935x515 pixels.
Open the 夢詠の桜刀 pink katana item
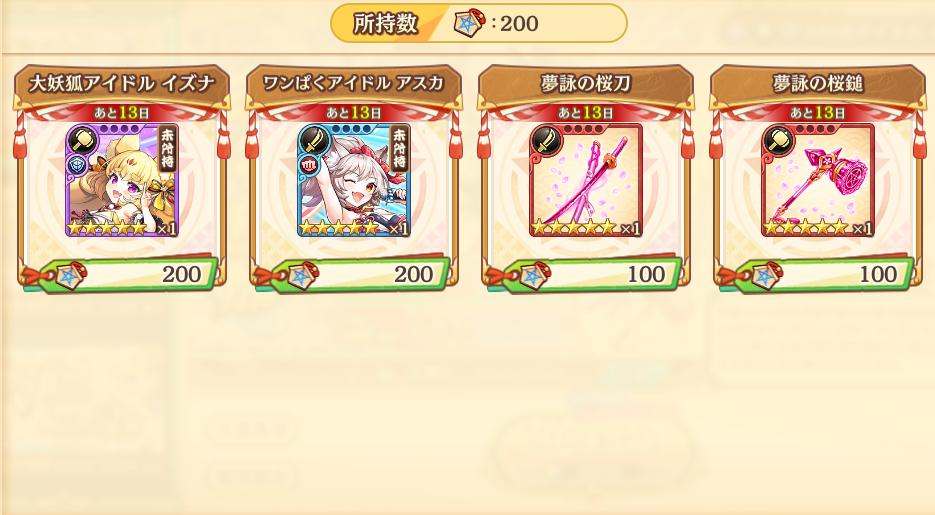(x=586, y=181)
